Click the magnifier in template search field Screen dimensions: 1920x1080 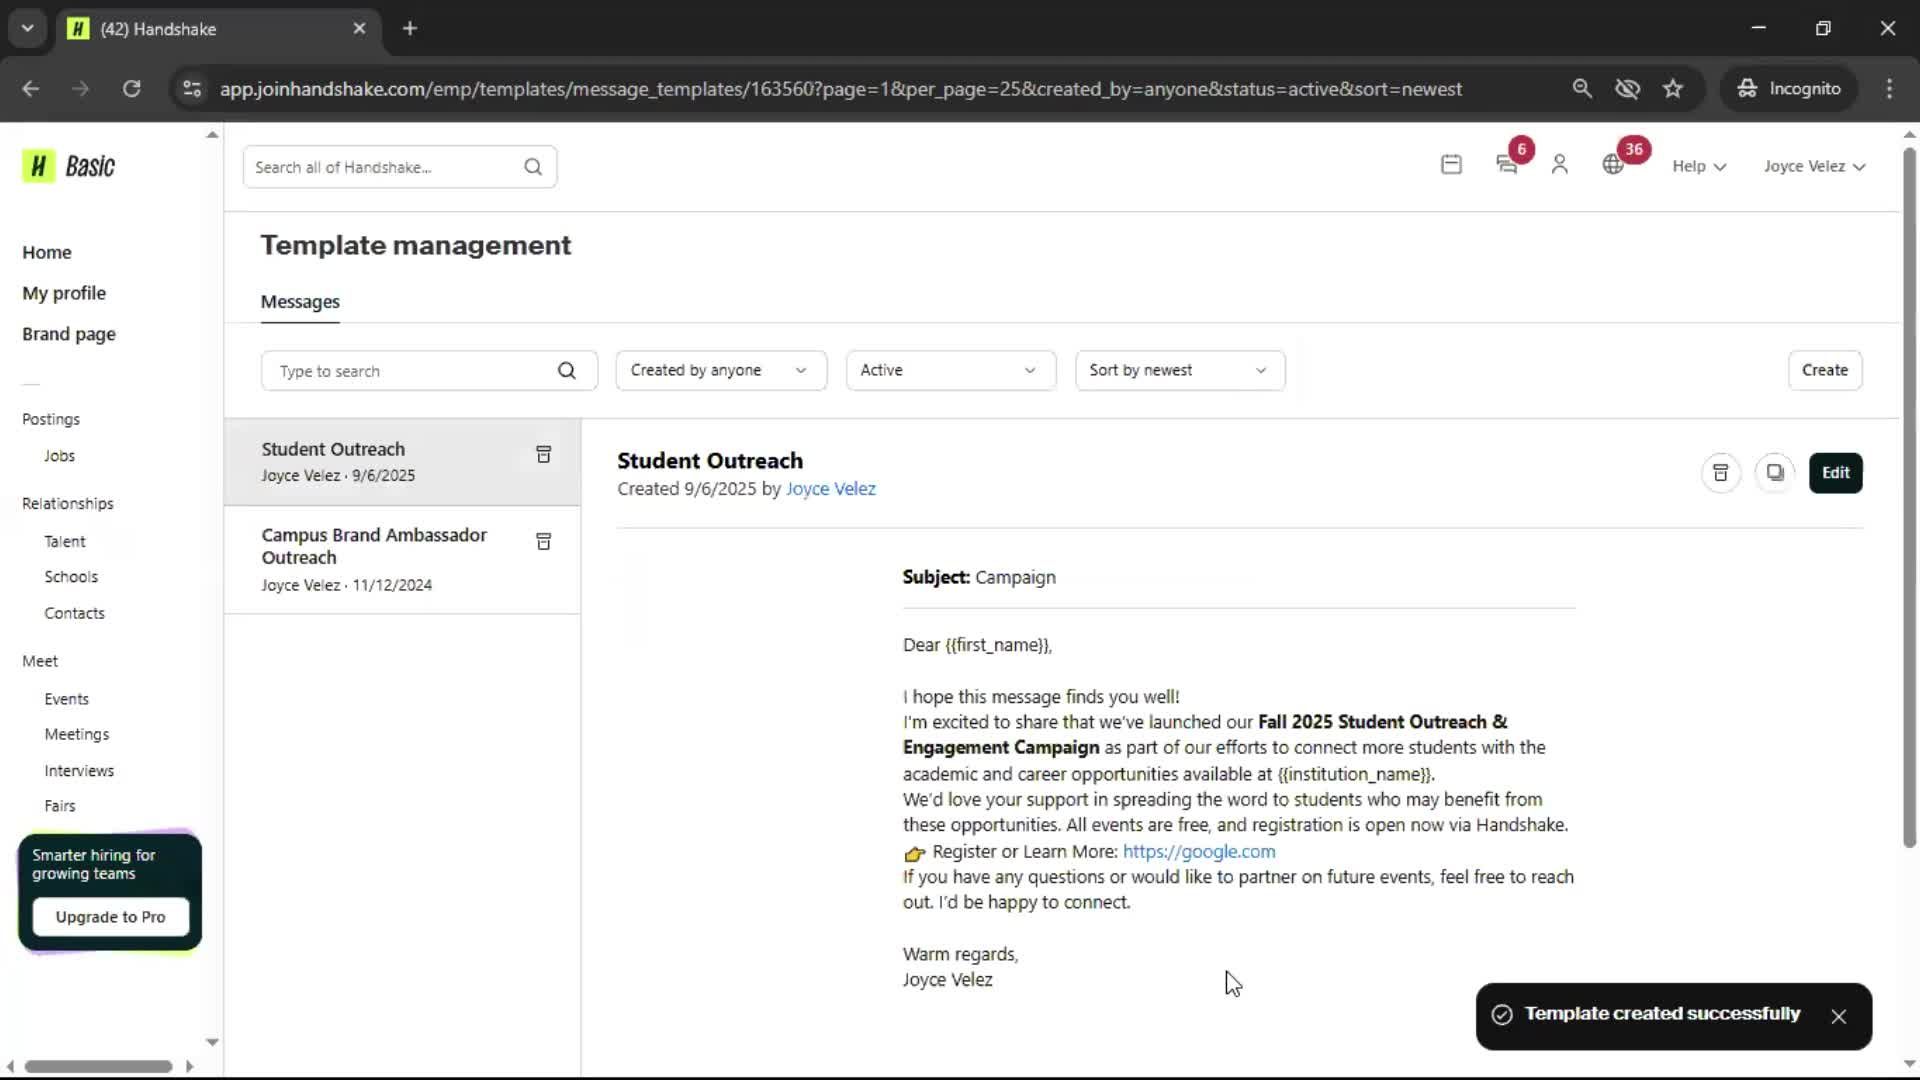pos(567,371)
